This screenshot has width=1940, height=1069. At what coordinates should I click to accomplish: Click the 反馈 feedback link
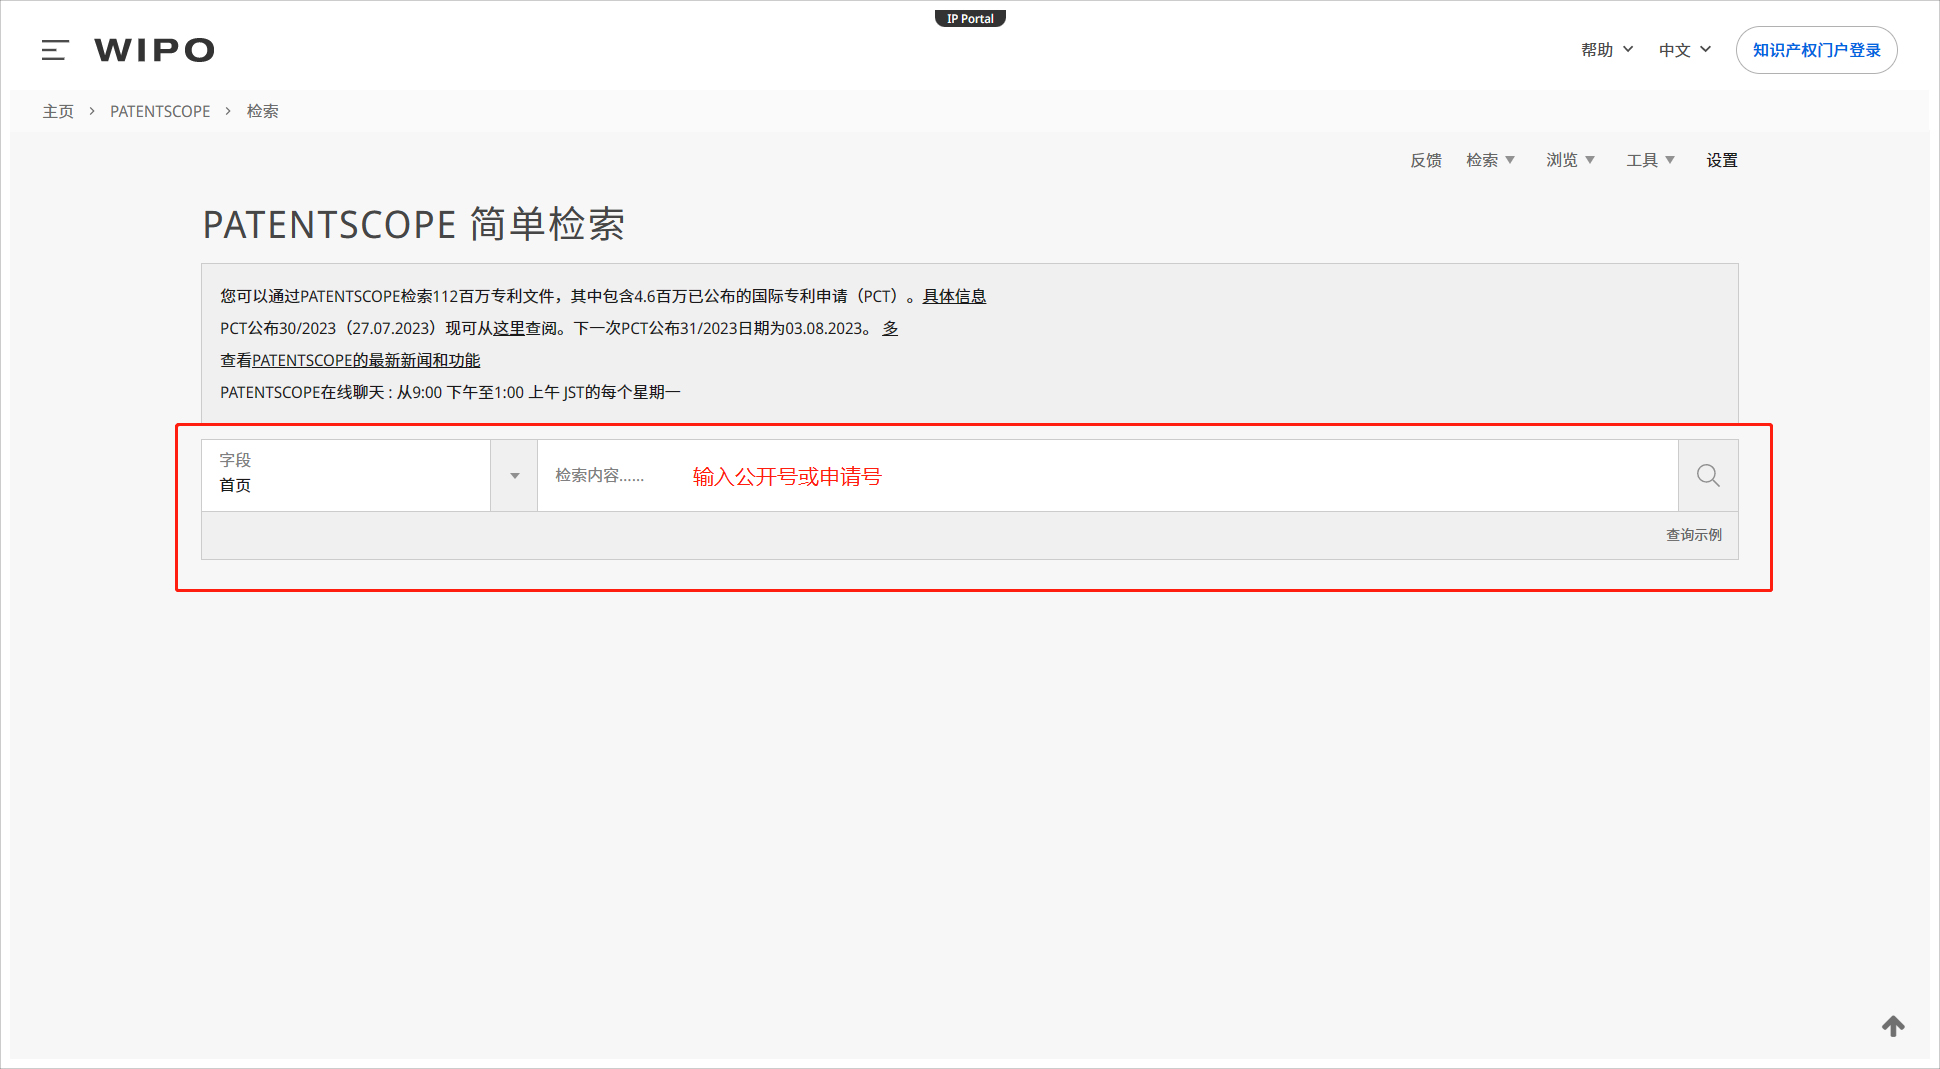[1426, 160]
